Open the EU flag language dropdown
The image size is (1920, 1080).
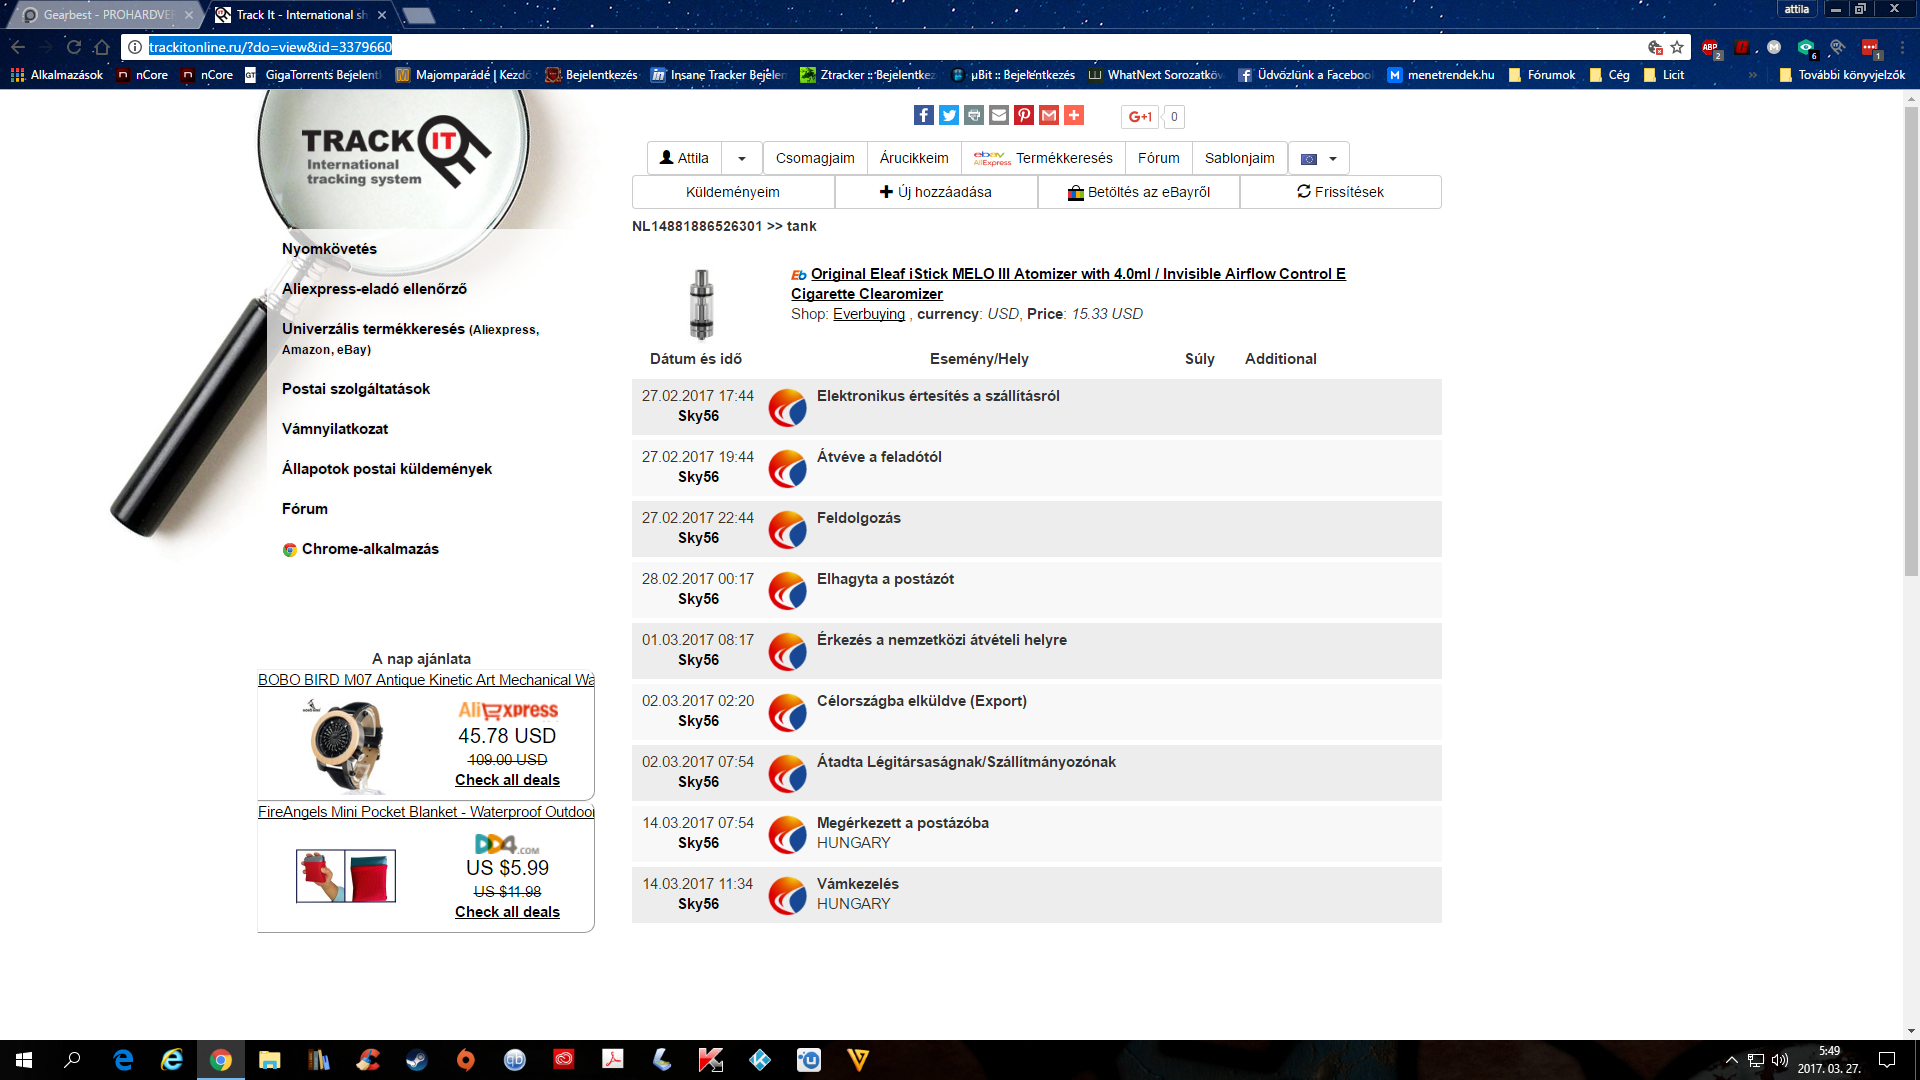click(1318, 158)
